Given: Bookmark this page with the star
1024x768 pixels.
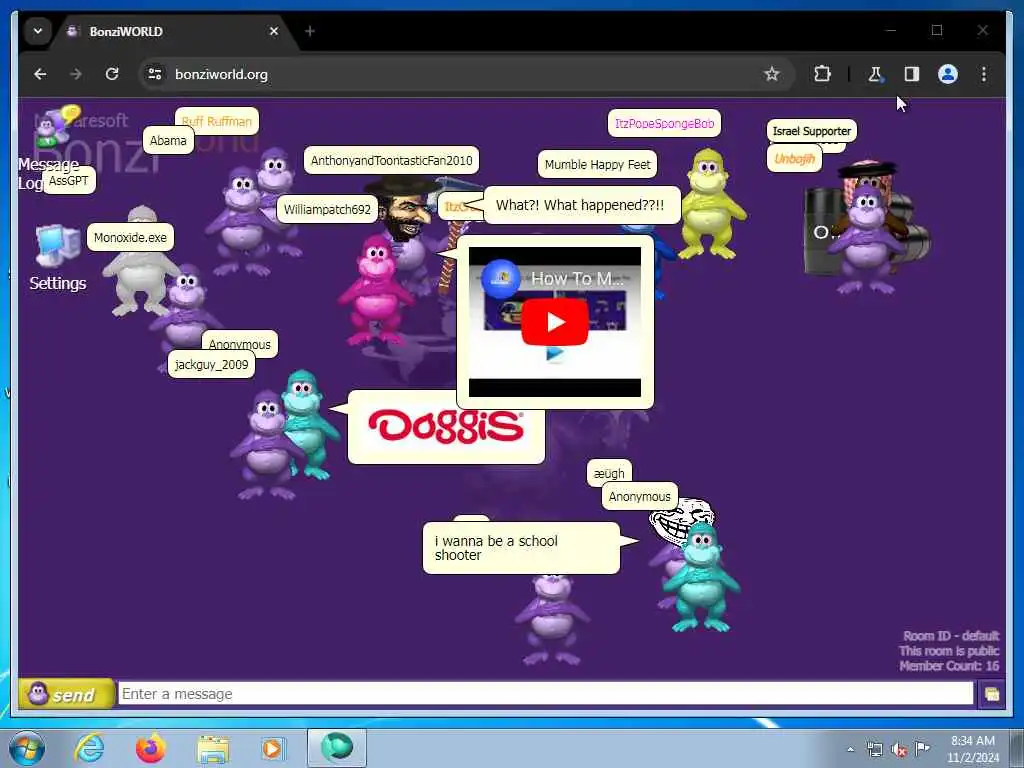Looking at the screenshot, I should click(x=772, y=74).
